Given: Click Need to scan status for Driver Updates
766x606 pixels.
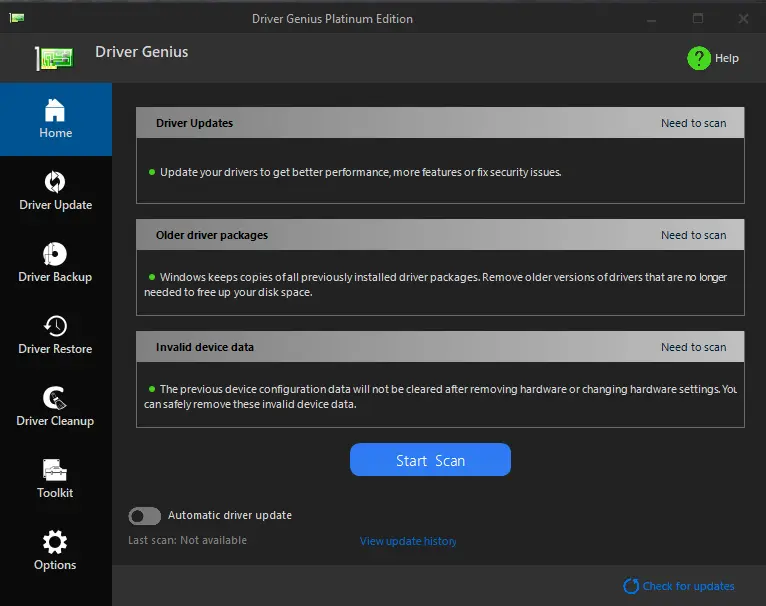Looking at the screenshot, I should coord(694,123).
